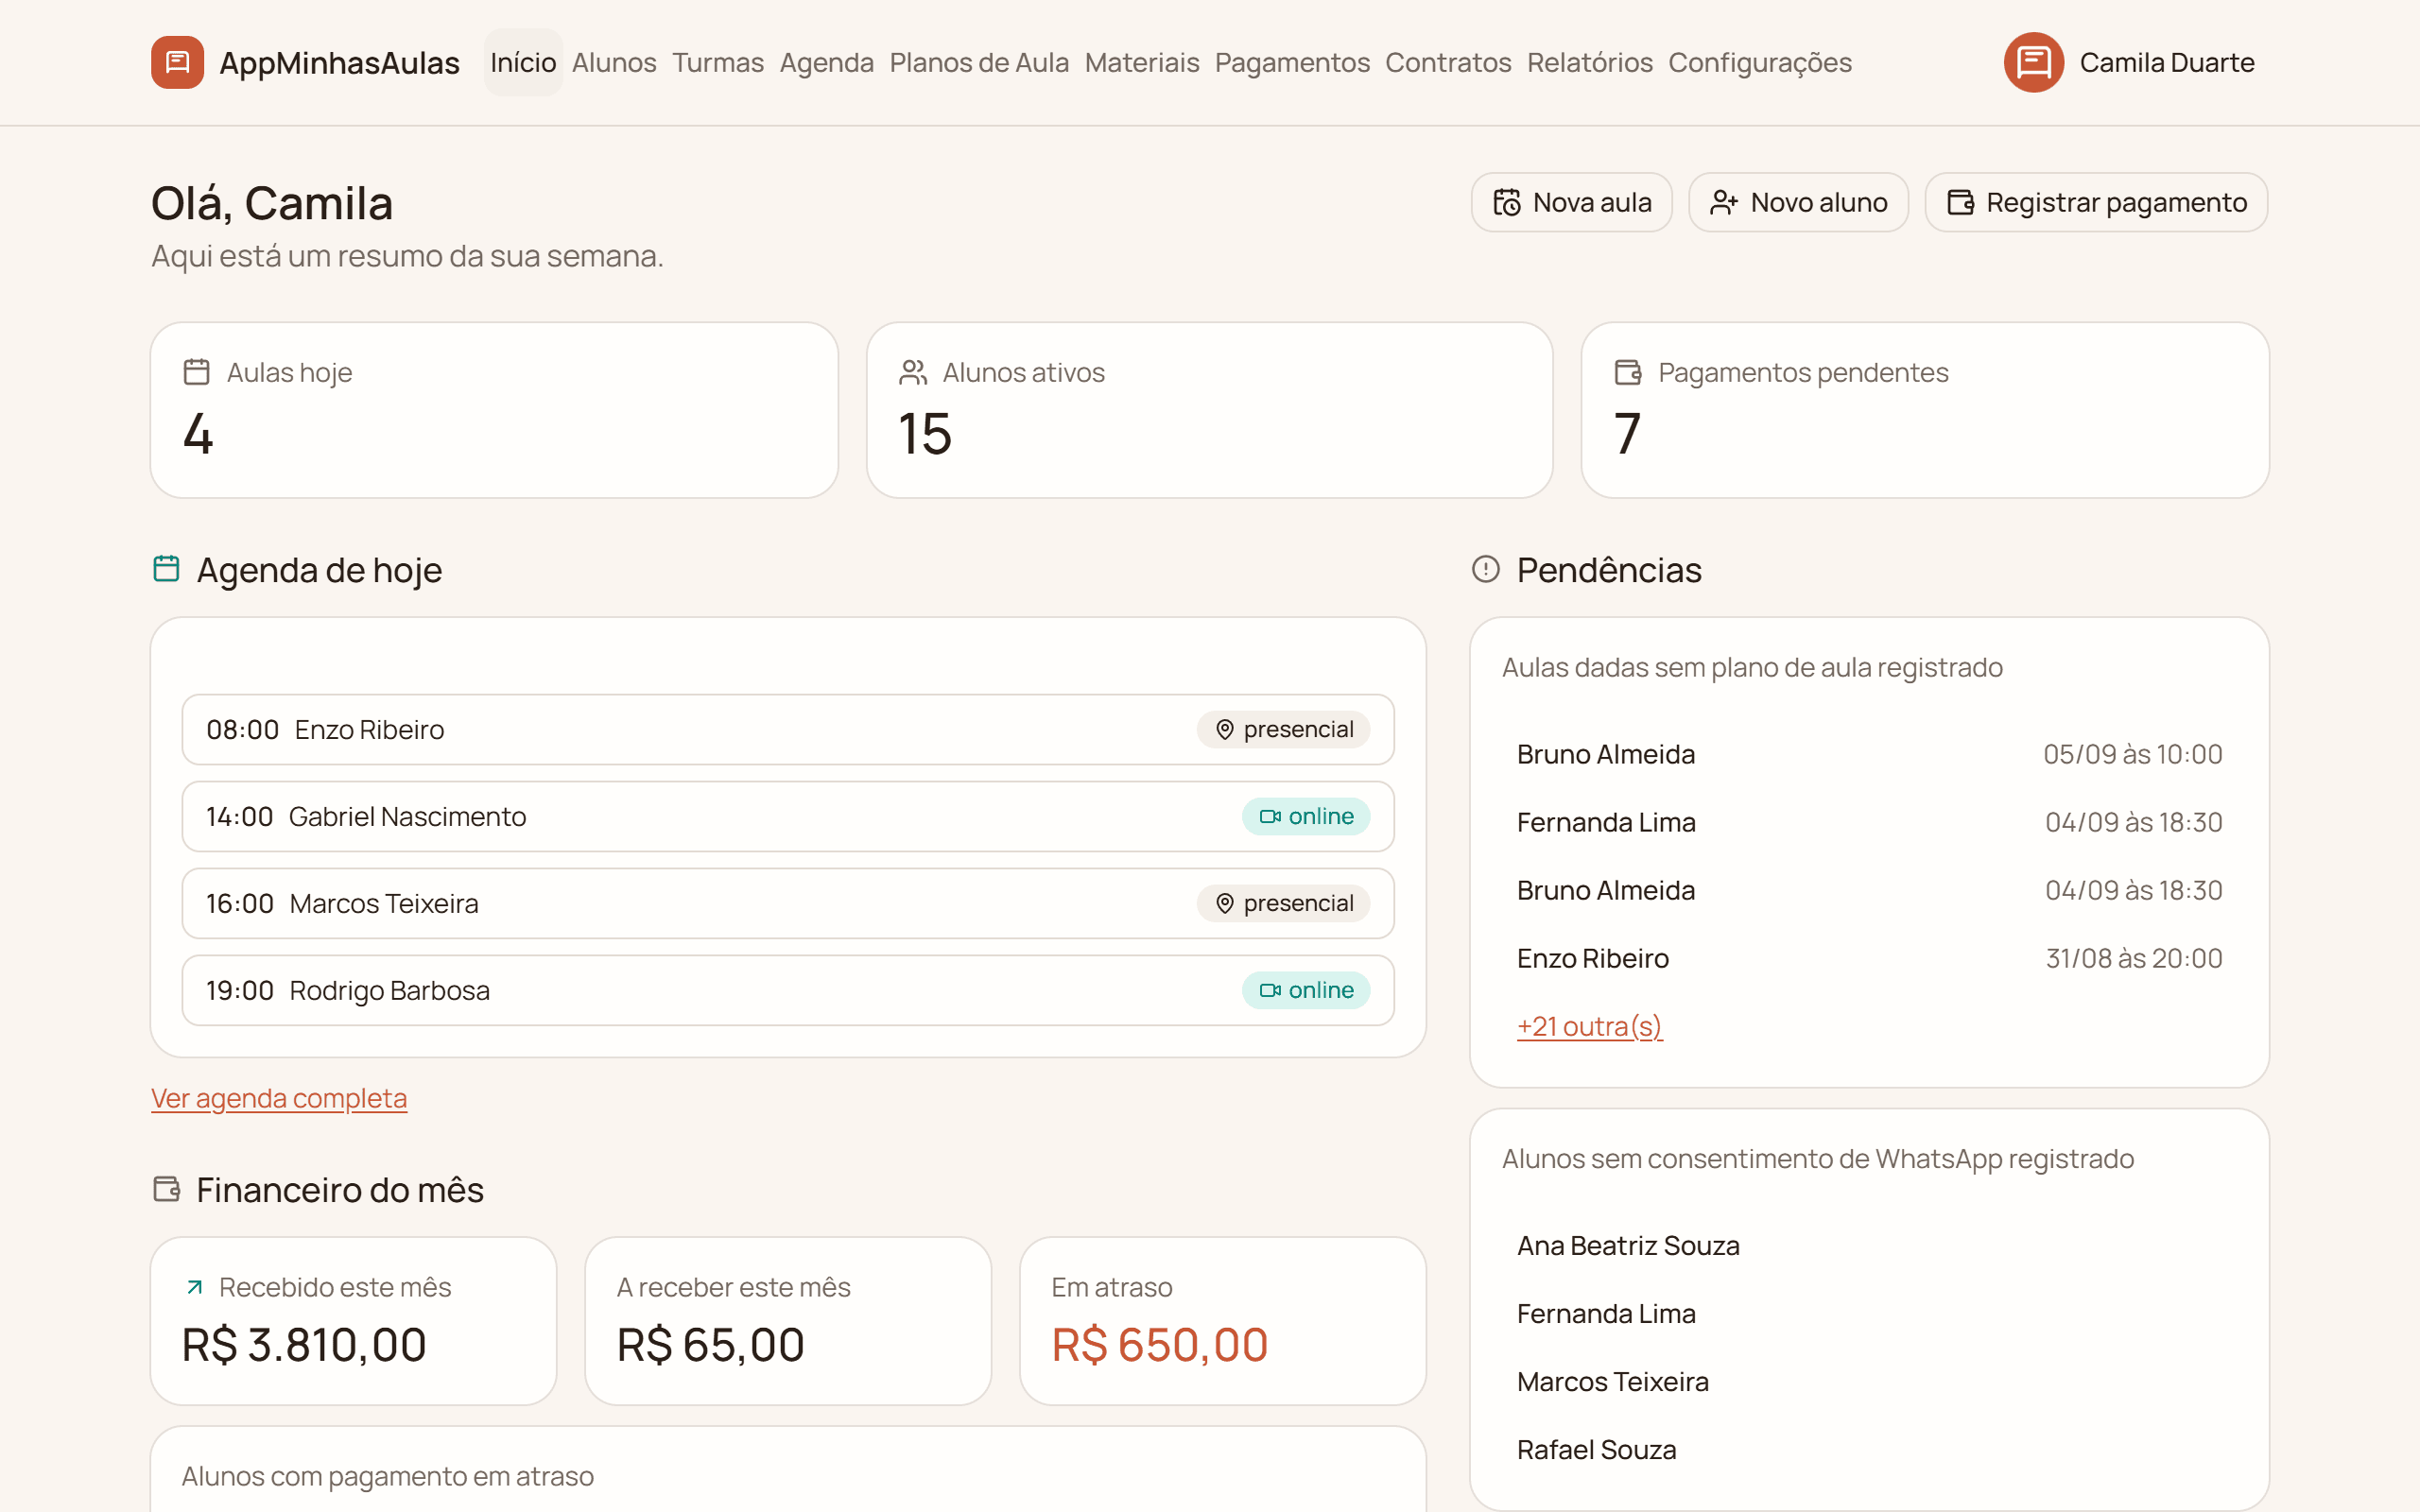
Task: Click the Alunos ativos card showing 15
Action: coord(1209,410)
